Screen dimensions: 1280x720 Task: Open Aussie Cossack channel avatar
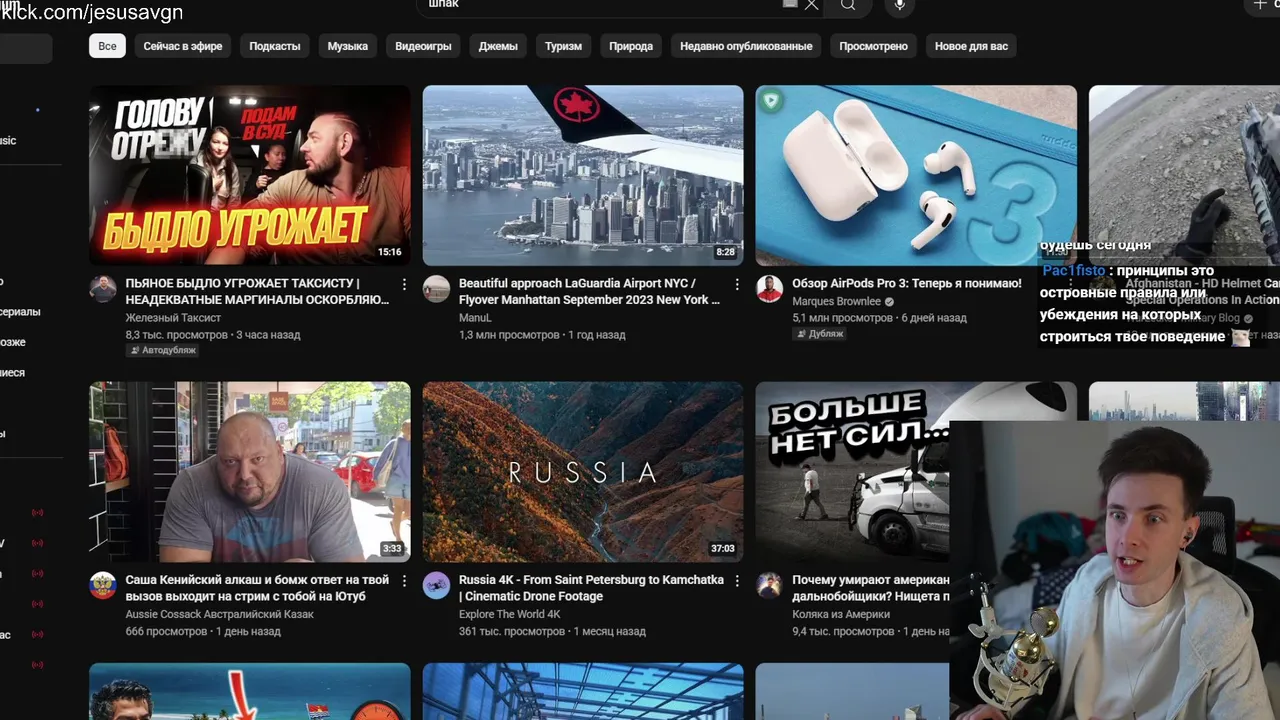click(x=103, y=585)
